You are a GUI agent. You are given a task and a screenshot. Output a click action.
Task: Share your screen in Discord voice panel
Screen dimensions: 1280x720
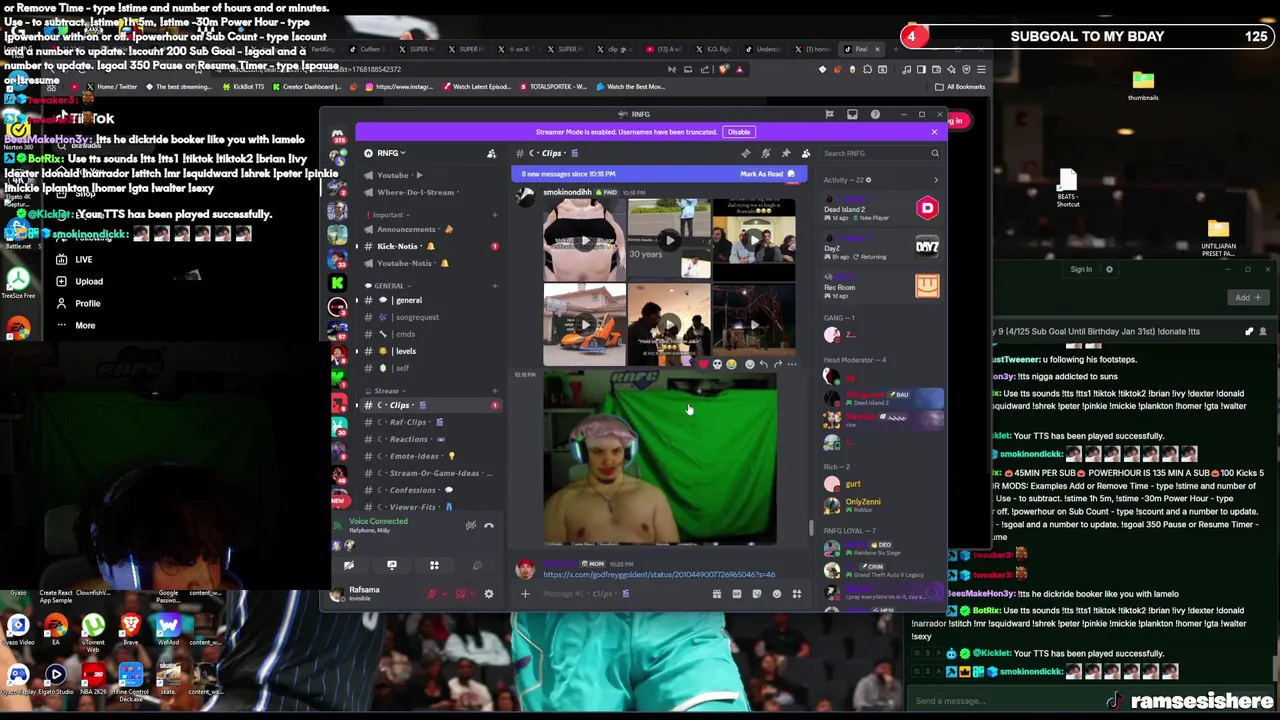392,565
